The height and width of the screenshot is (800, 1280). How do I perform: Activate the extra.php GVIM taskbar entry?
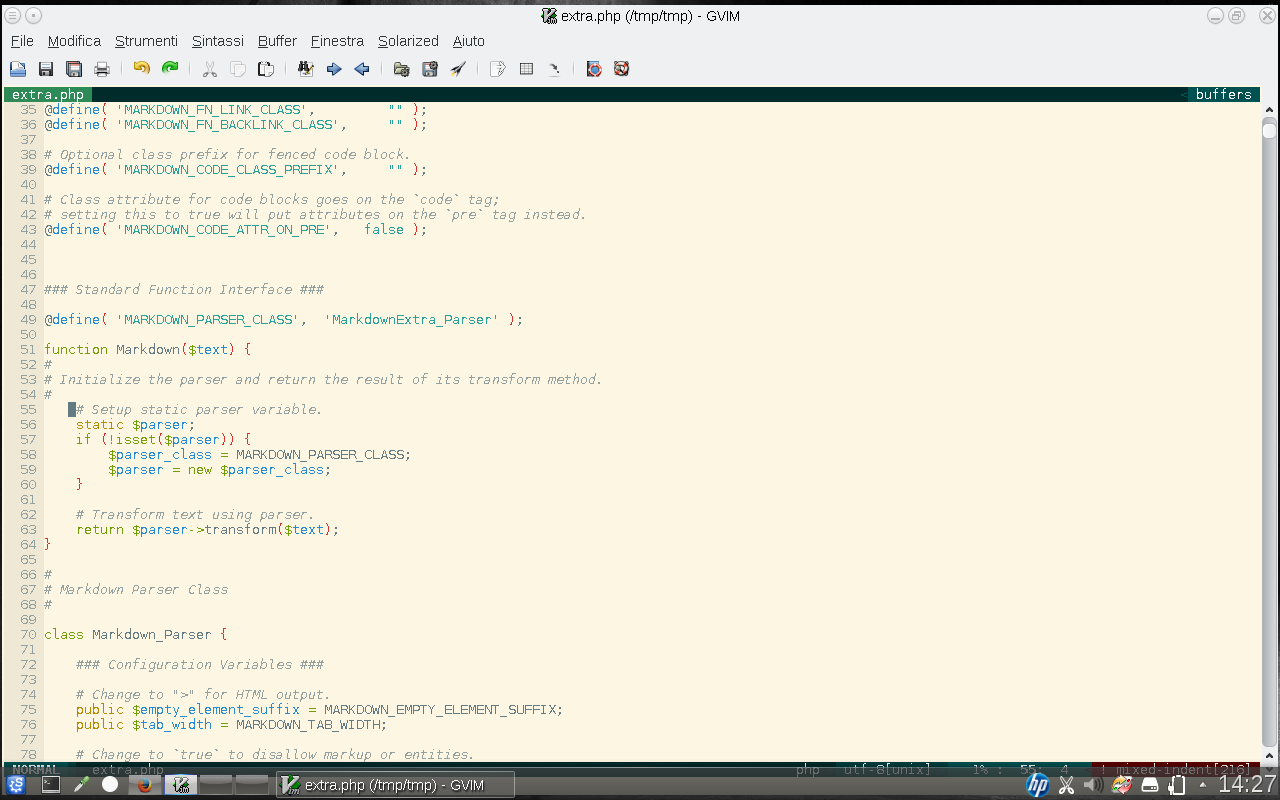coord(395,785)
